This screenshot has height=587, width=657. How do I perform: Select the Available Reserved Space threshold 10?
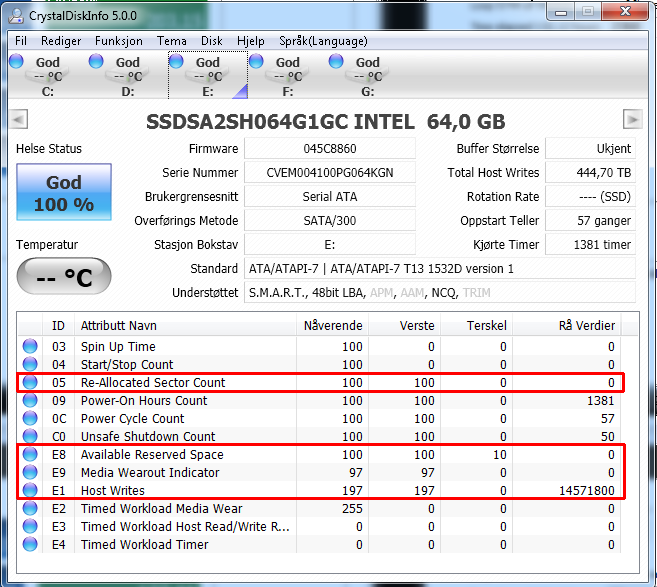(499, 455)
